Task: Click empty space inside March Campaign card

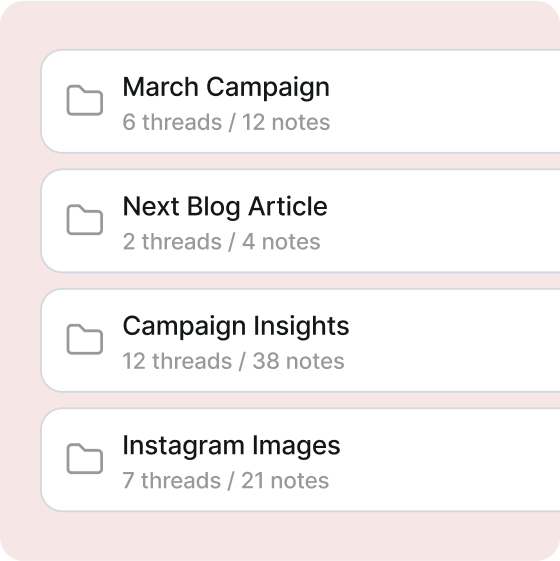Action: (x=447, y=101)
